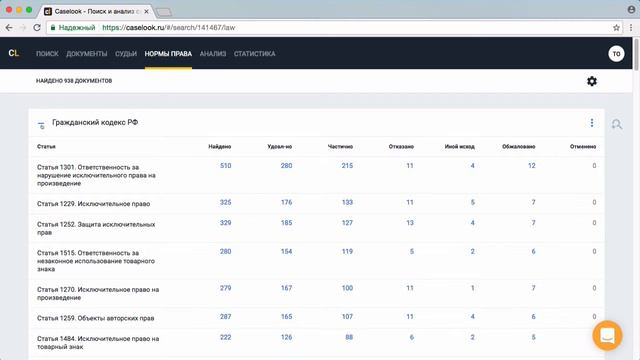Screen dimensions: 640x360
Task: Select the НОРМЫ ПРАВА tab
Action: (x=168, y=53)
